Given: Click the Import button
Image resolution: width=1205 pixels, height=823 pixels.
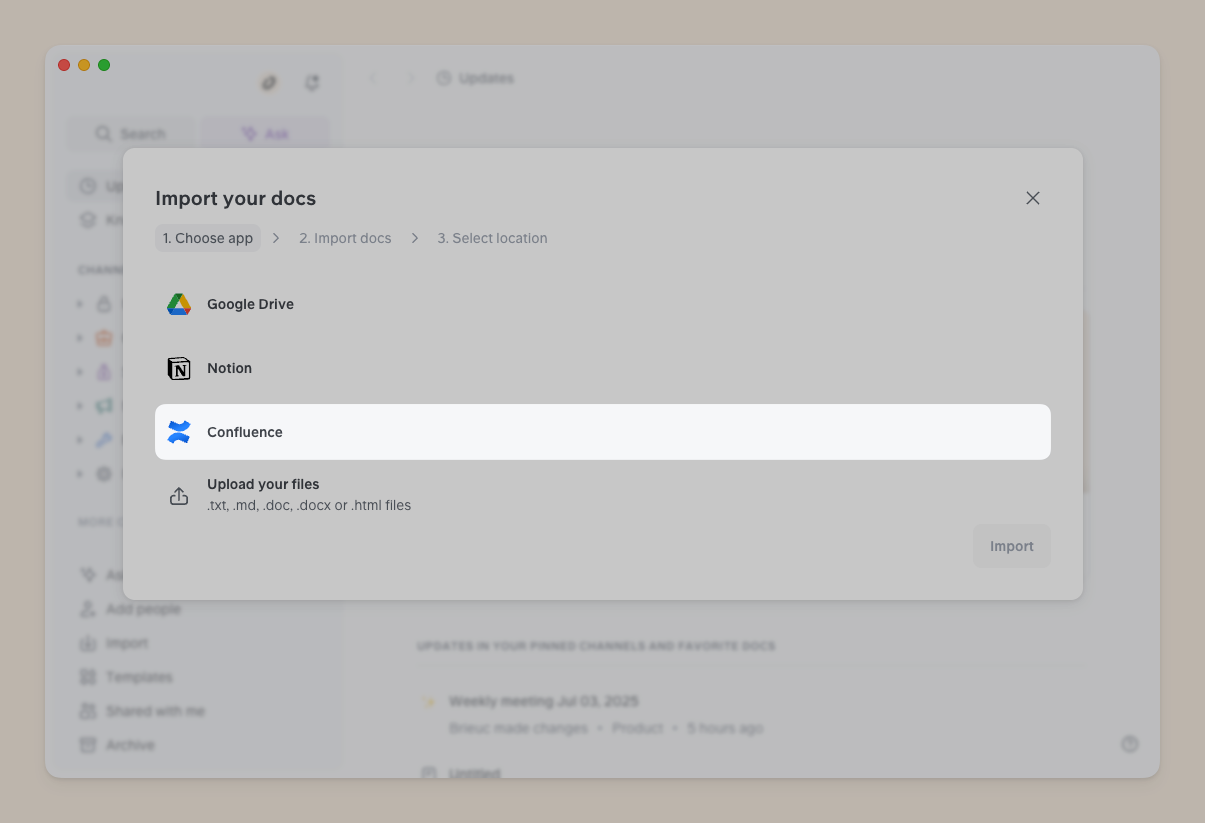Looking at the screenshot, I should (x=1012, y=546).
